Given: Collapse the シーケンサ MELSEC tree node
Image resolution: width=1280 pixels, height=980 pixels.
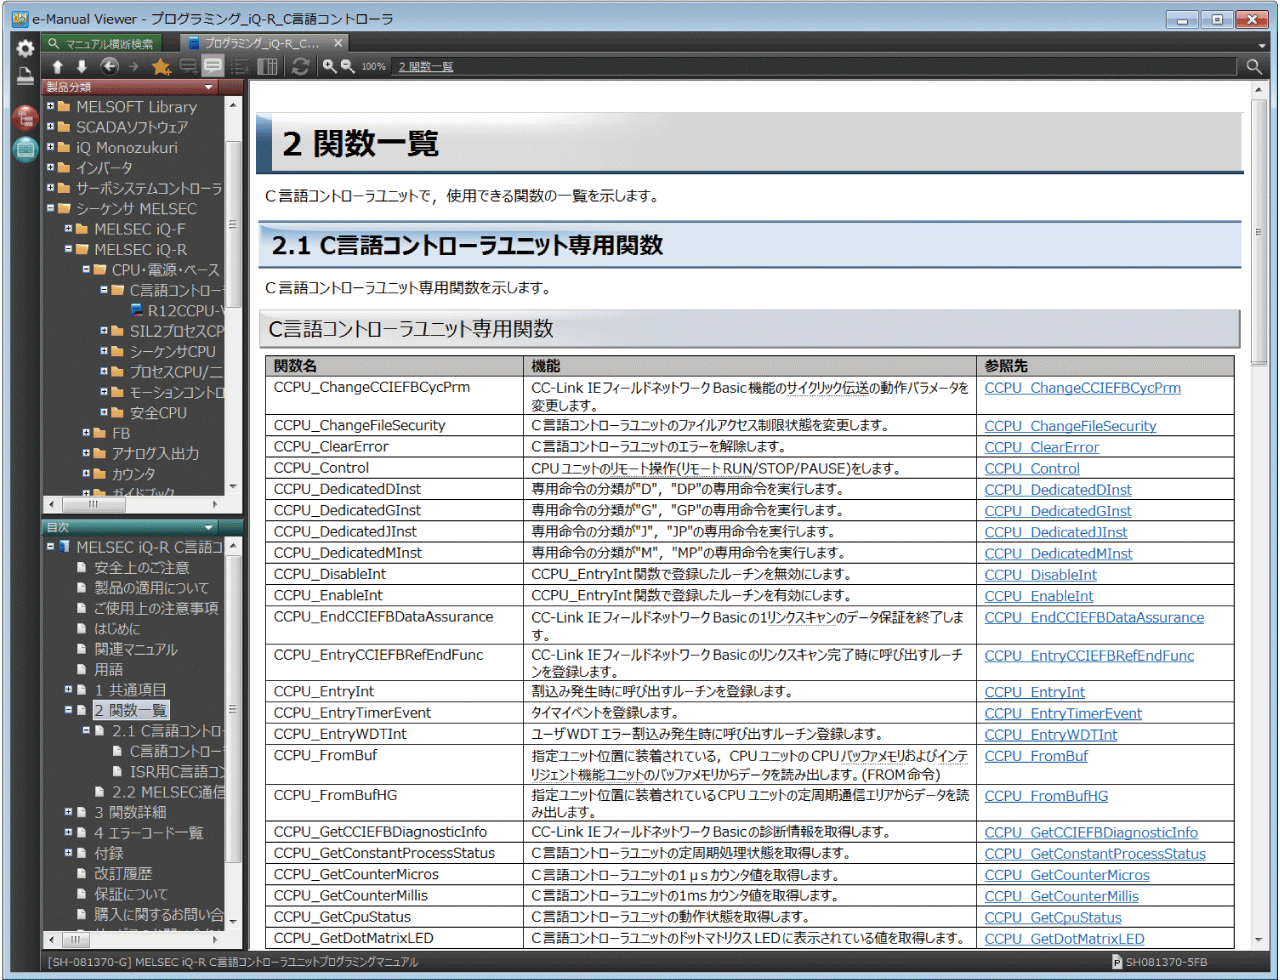Looking at the screenshot, I should point(51,208).
